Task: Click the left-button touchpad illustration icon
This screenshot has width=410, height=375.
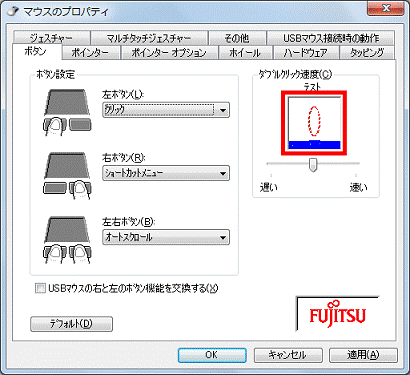Action: click(68, 112)
